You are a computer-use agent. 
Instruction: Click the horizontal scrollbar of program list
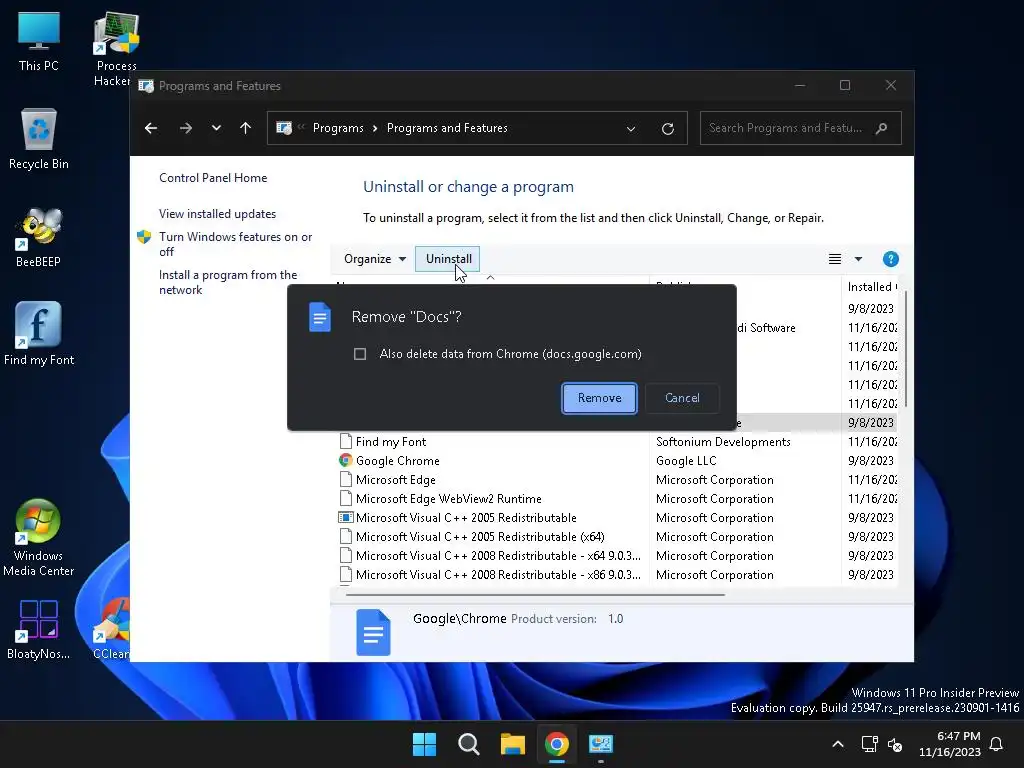click(x=535, y=594)
